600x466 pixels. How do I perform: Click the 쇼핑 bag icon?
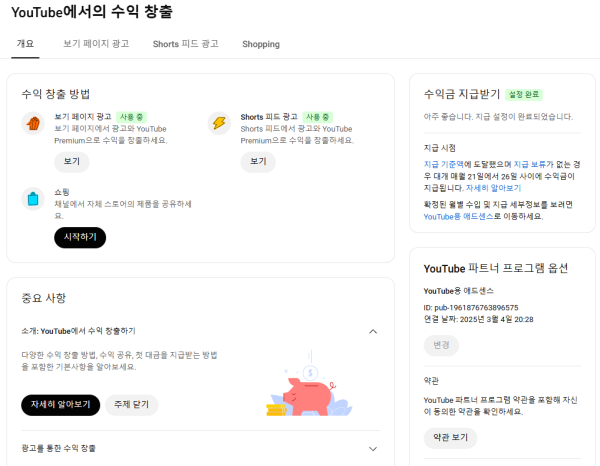pyautogui.click(x=33, y=198)
